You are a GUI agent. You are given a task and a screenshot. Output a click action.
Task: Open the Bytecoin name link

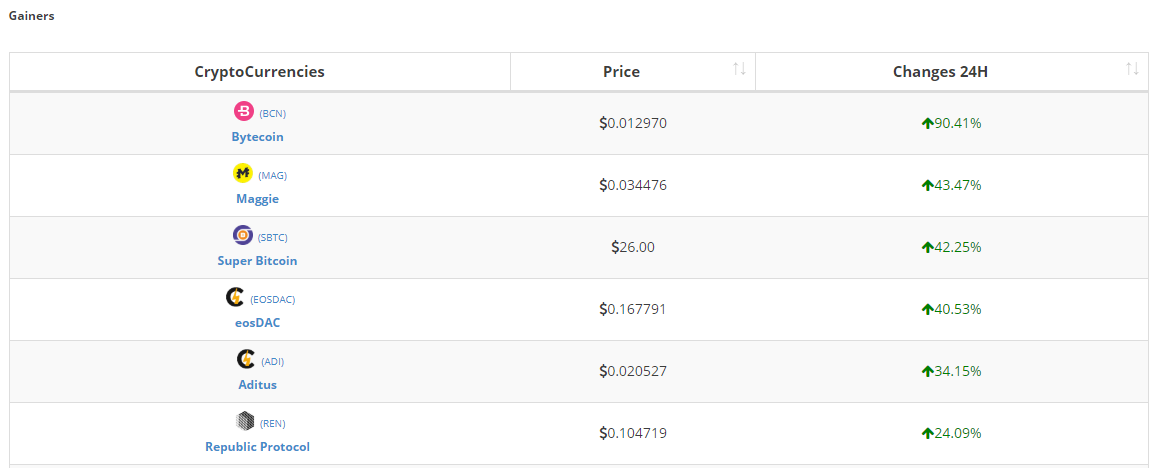(x=257, y=137)
